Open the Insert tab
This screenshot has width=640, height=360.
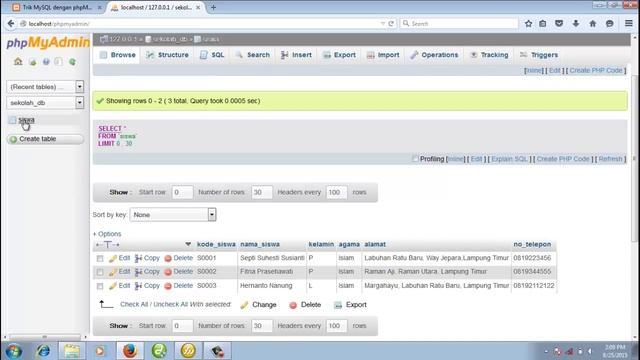296,55
